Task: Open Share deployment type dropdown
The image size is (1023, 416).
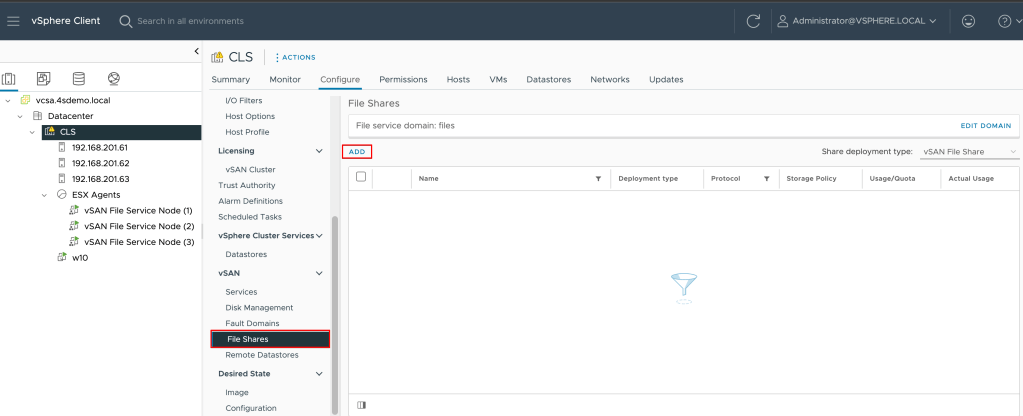Action: [x=968, y=151]
